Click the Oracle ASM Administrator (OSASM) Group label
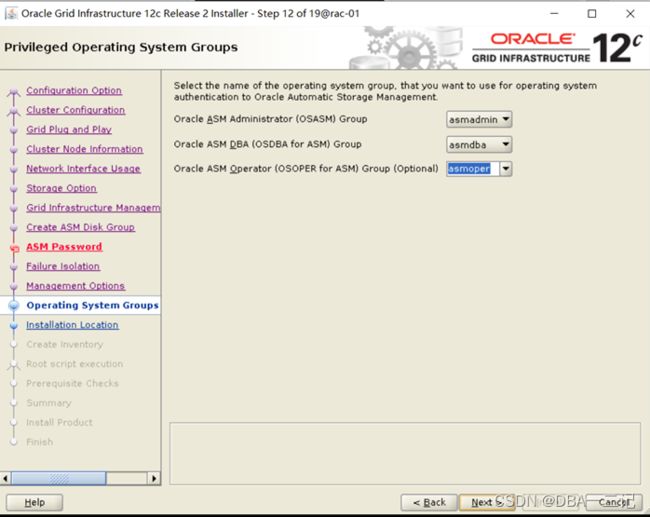 coord(270,119)
